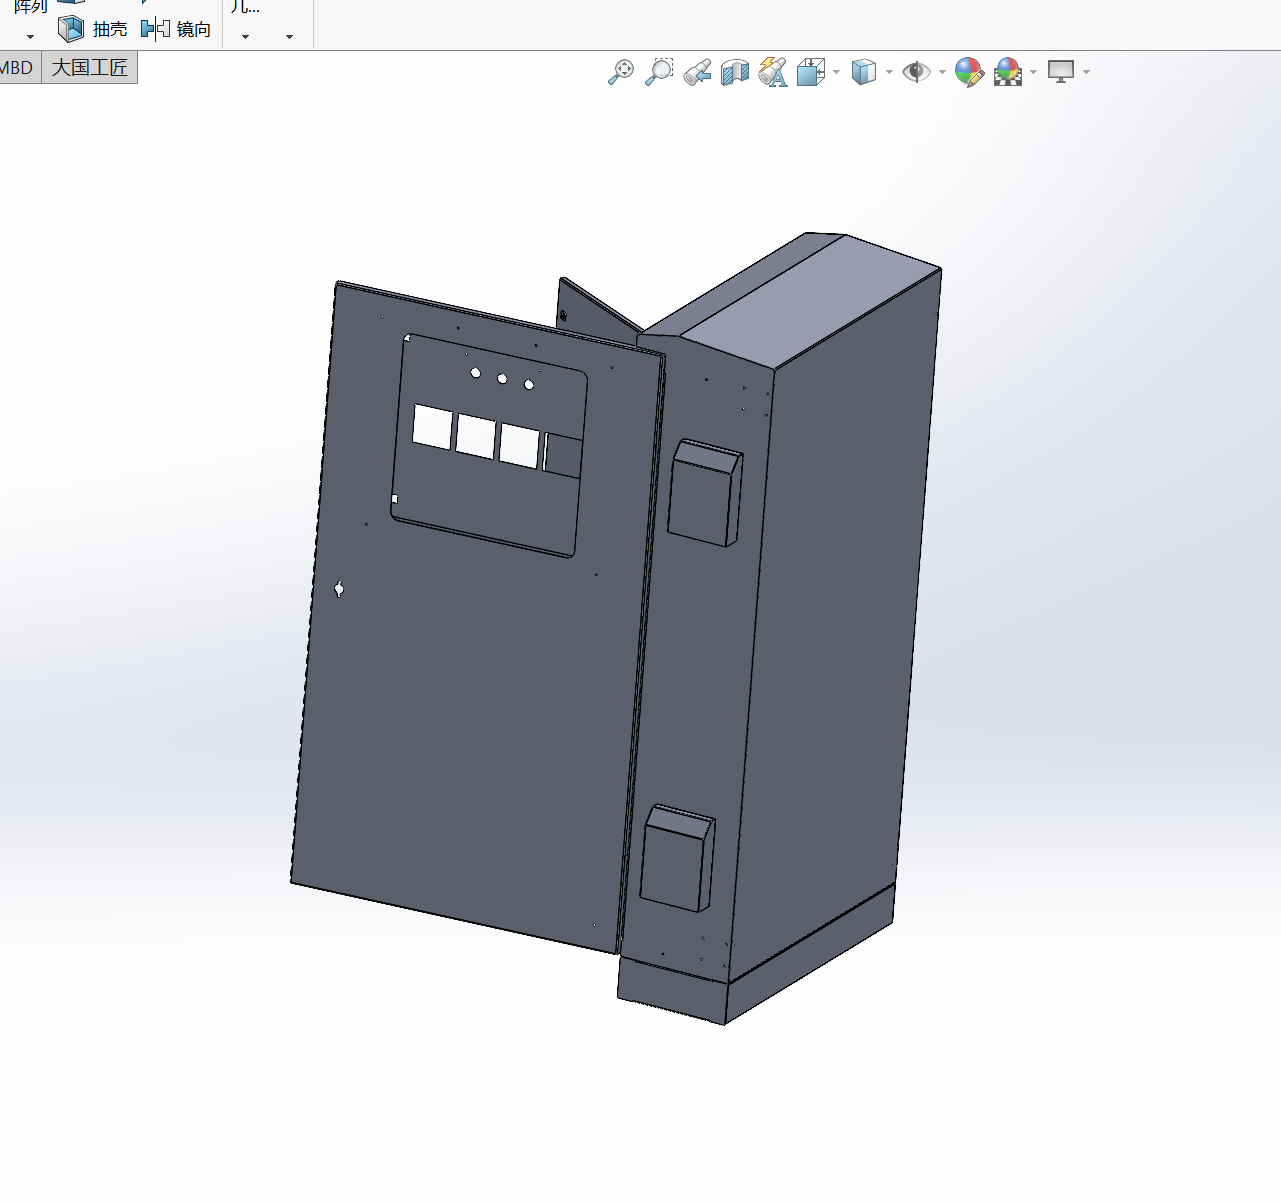This screenshot has width=1281, height=1203.
Task: Switch to the 大国工匠 tab
Action: [90, 68]
